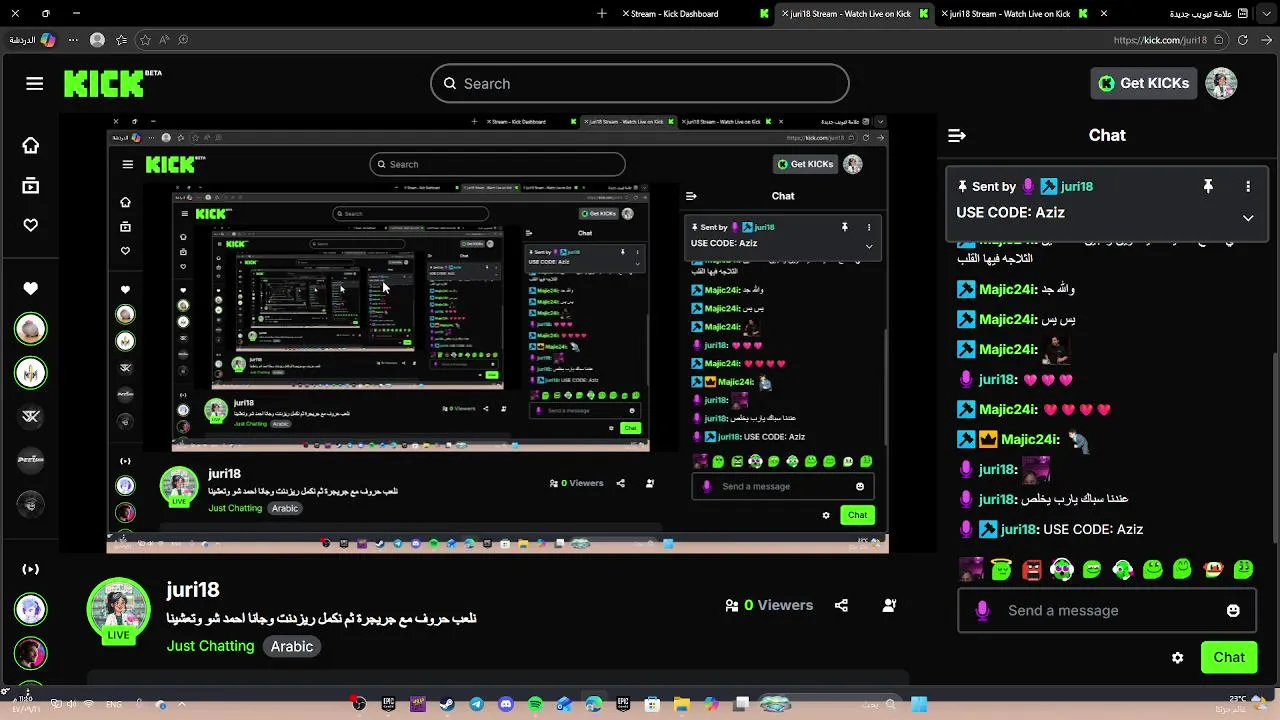The height and width of the screenshot is (720, 1280).
Task: Open the Following heart outline icon
Action: click(31, 226)
